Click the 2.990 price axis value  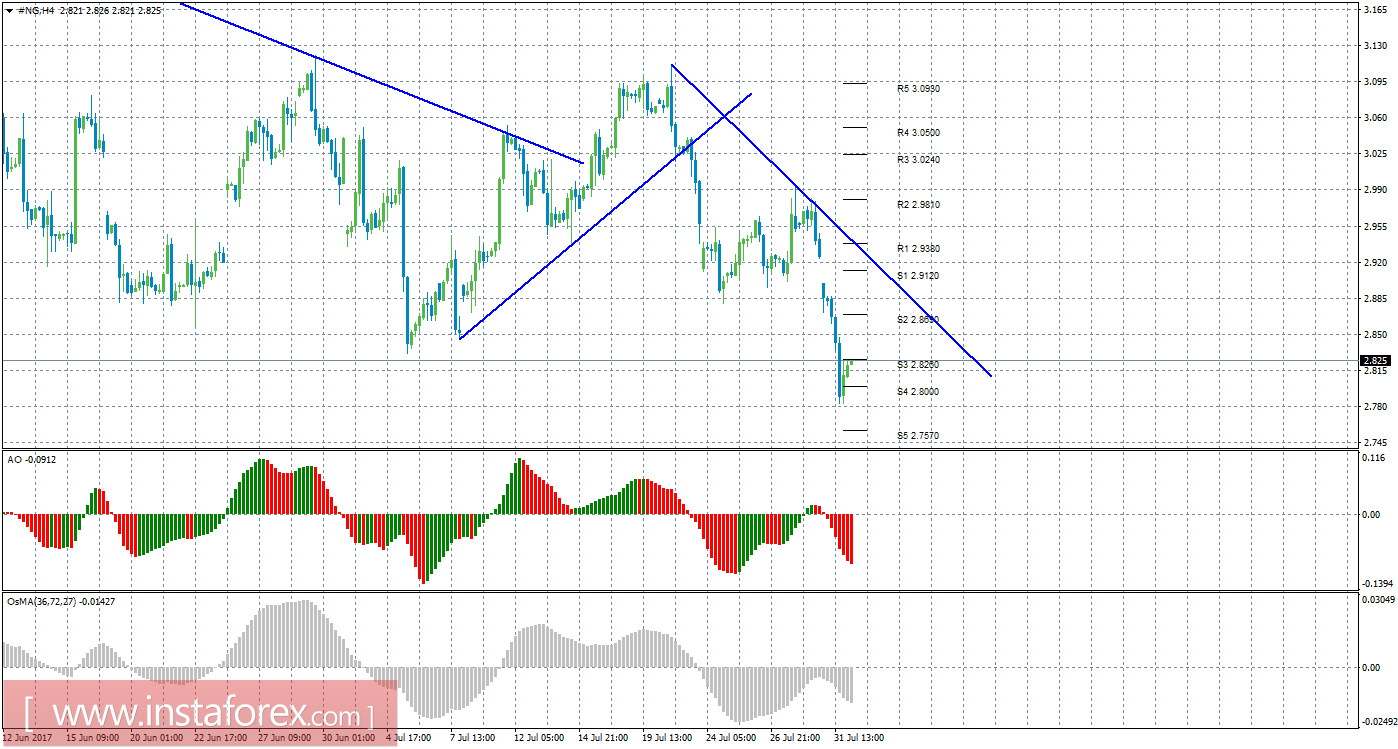tap(1374, 190)
